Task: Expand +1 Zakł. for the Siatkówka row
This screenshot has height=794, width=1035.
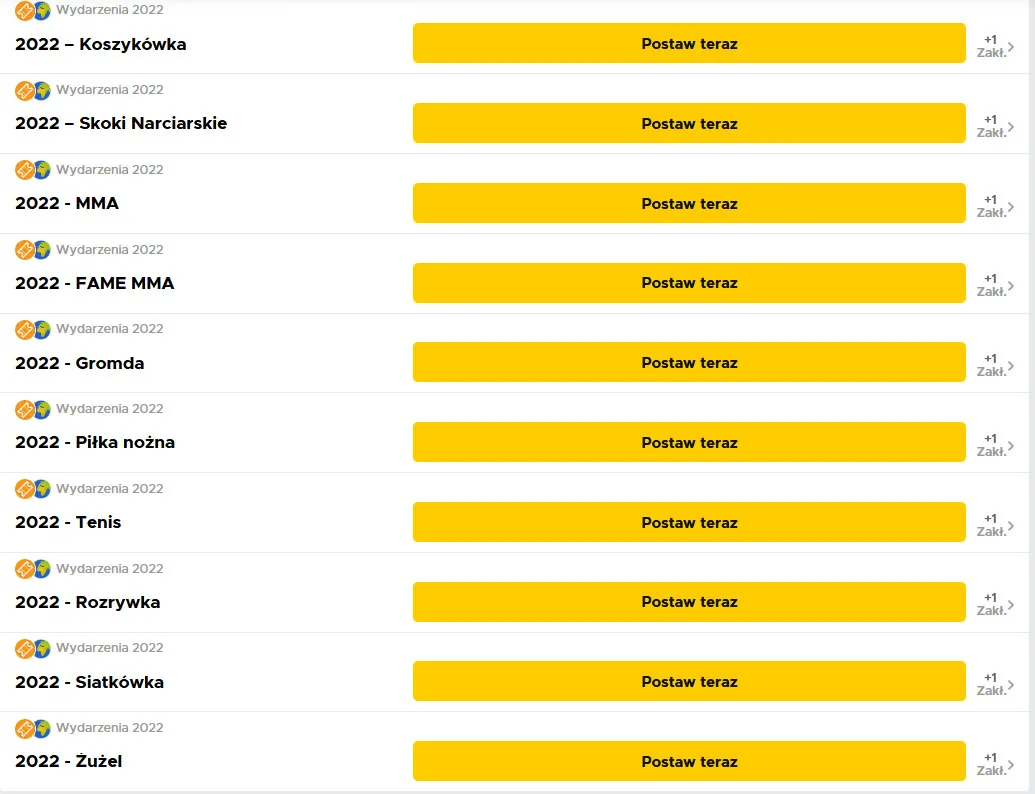Action: pyautogui.click(x=995, y=684)
